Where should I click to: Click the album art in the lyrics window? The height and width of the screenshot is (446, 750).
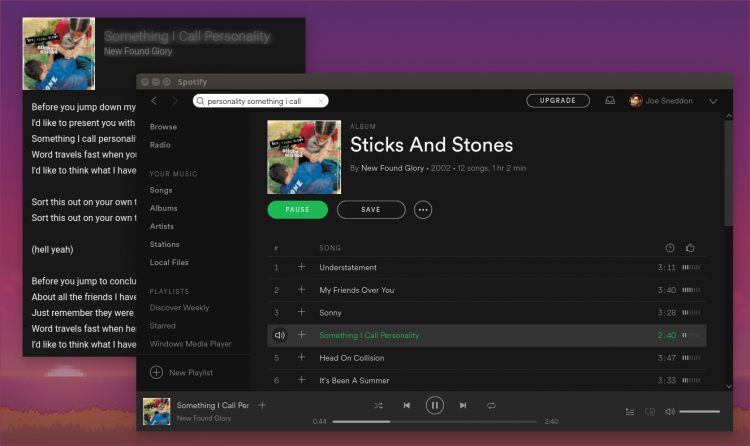tap(59, 54)
